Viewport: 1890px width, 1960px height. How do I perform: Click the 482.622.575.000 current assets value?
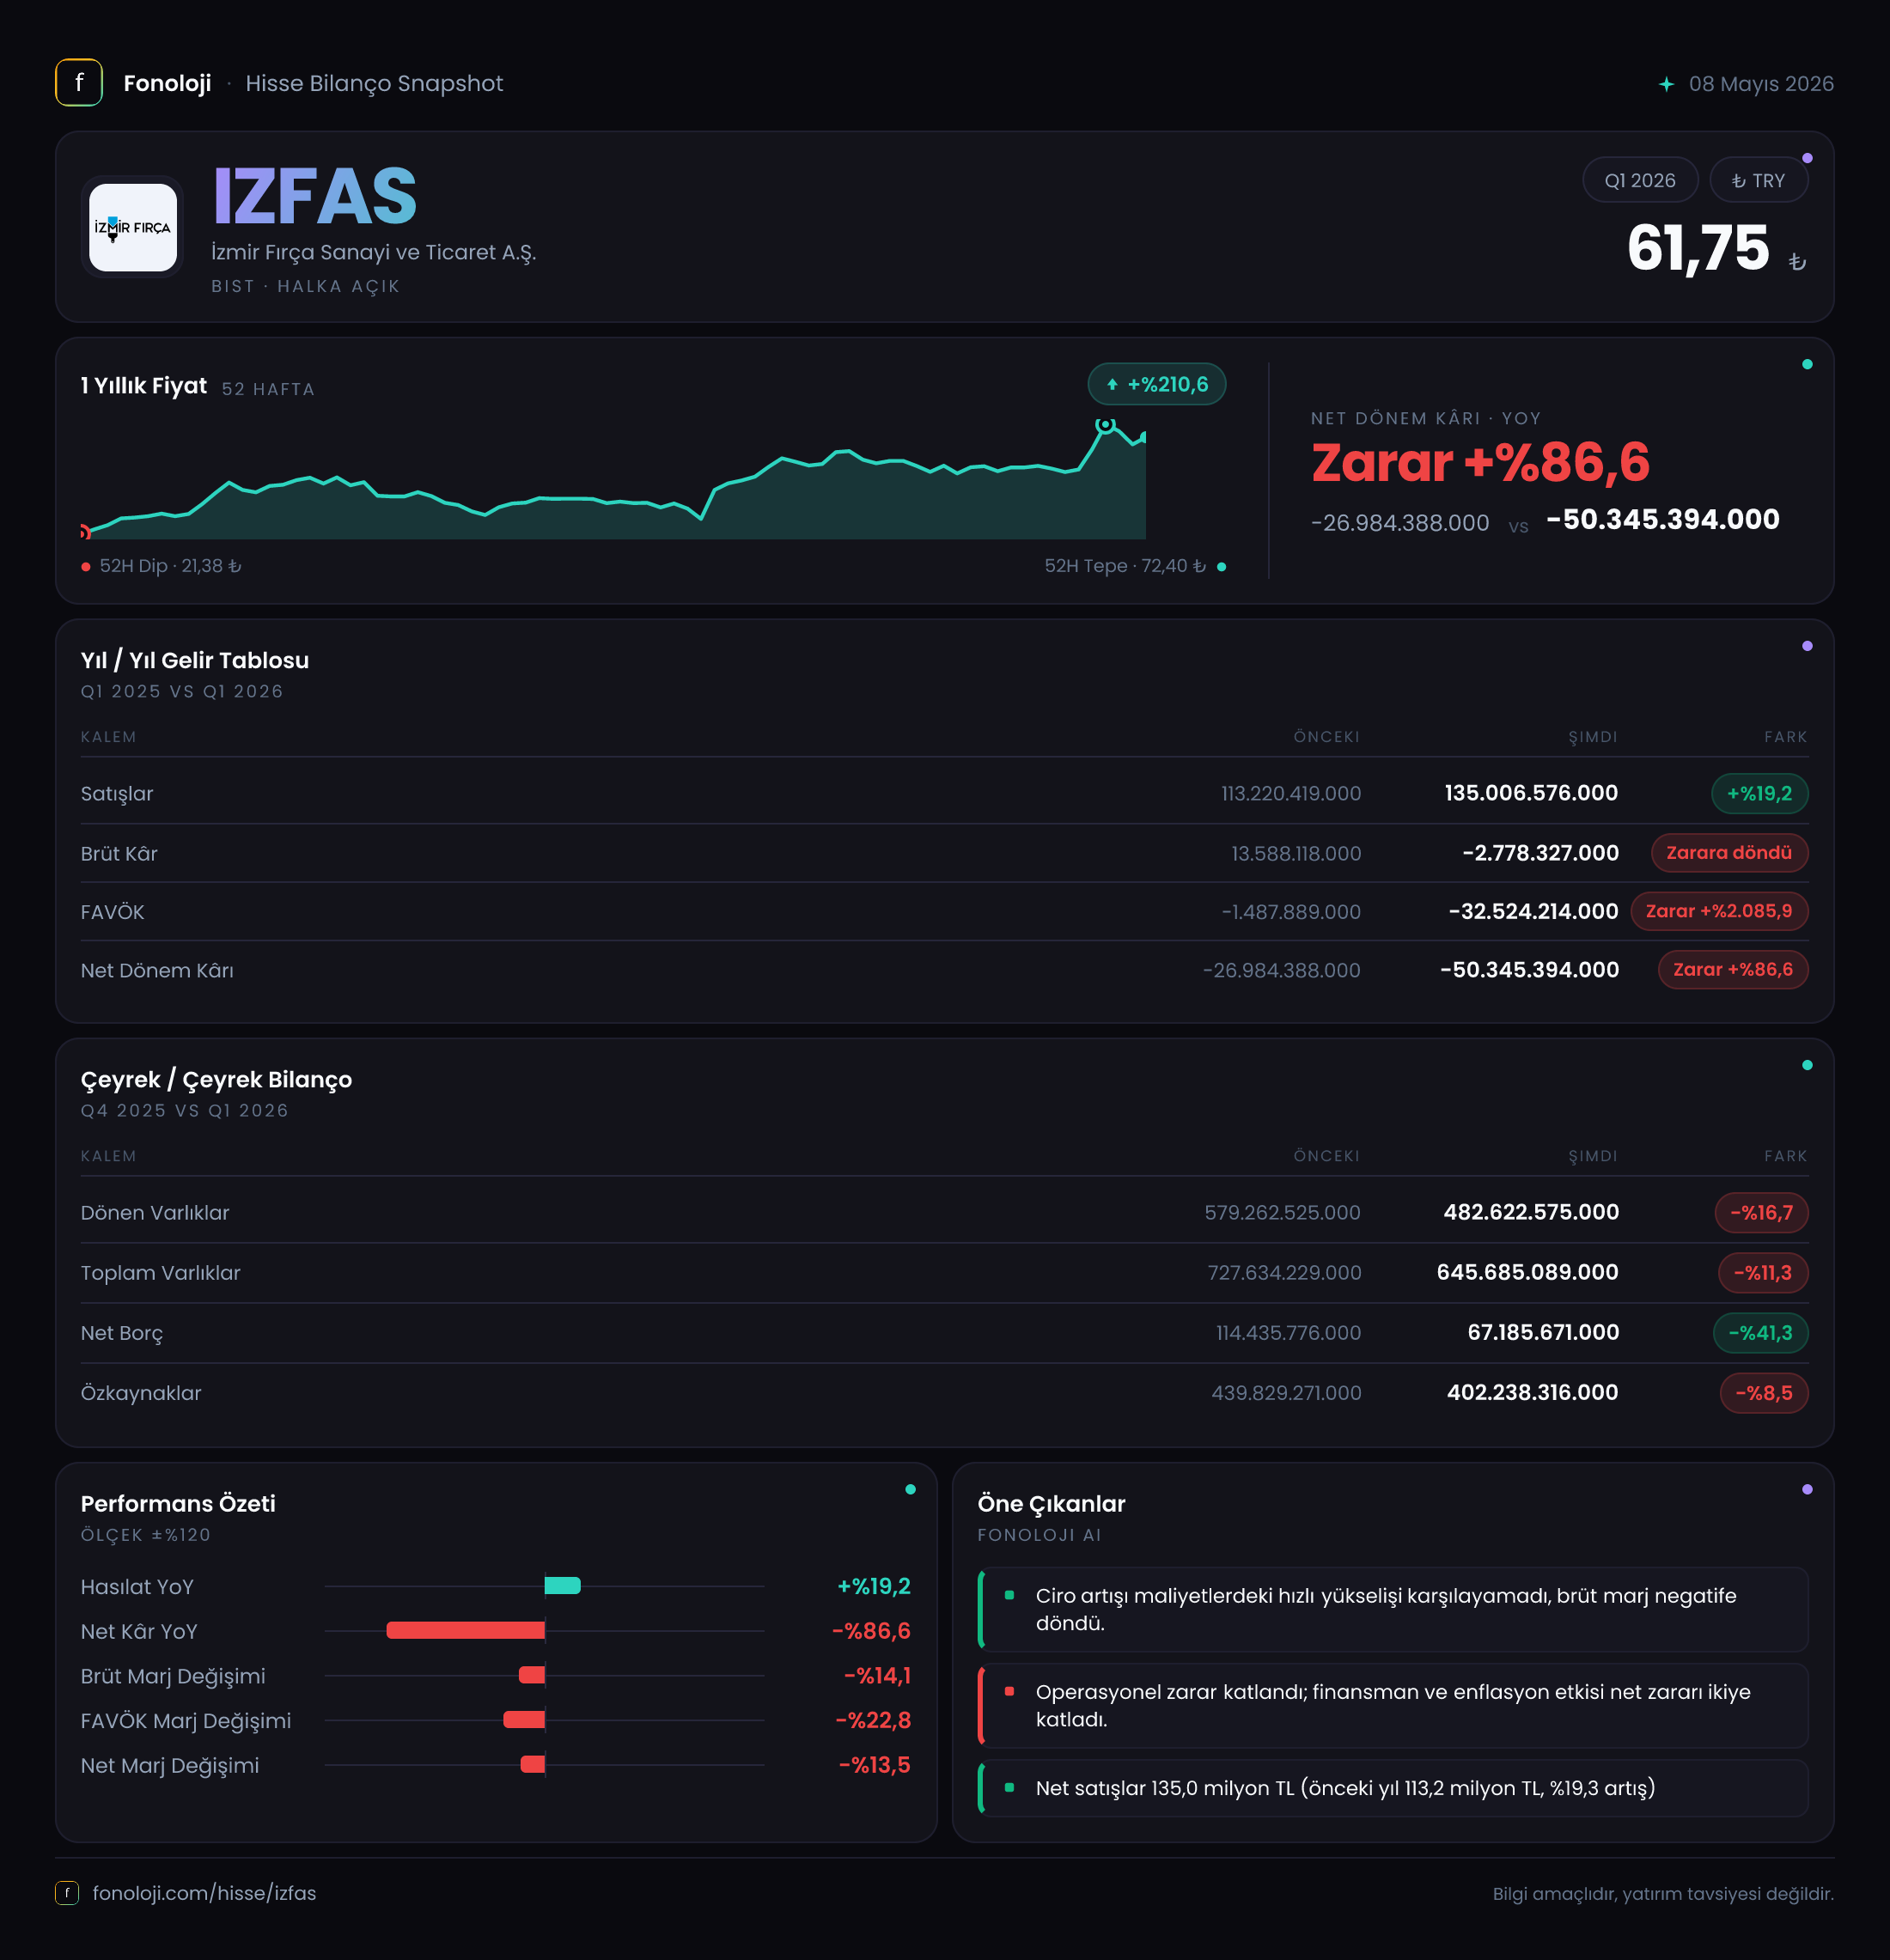coord(1531,1212)
